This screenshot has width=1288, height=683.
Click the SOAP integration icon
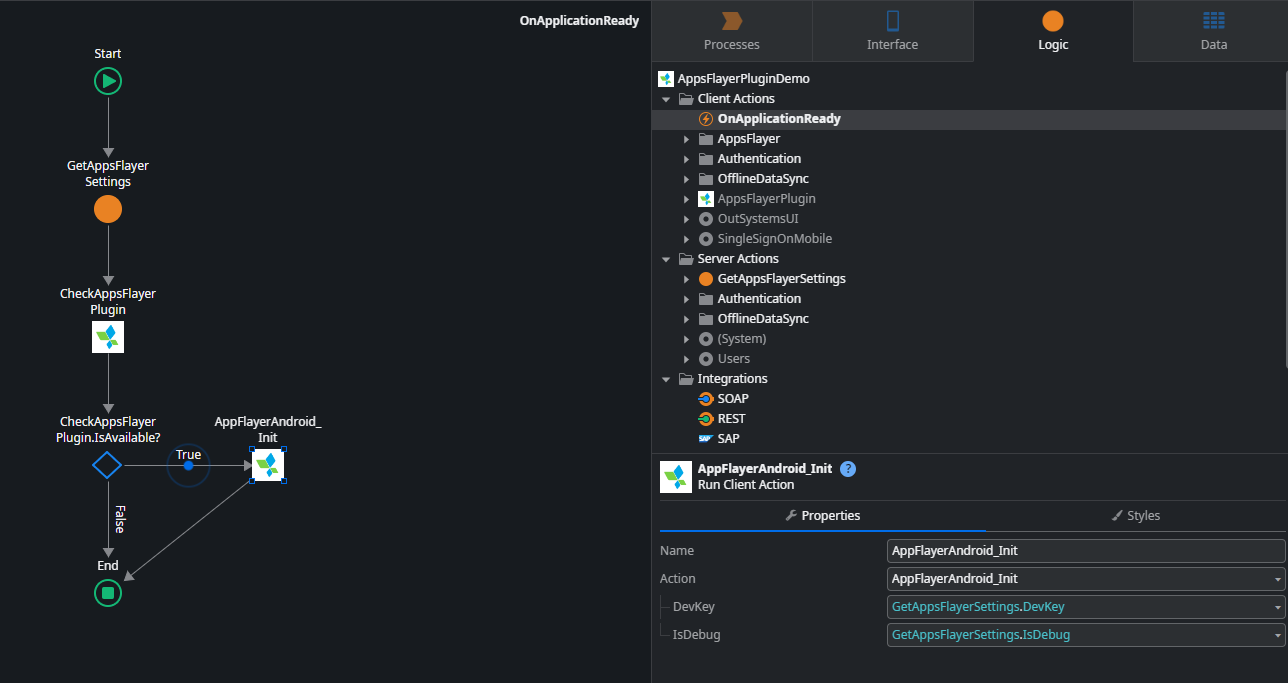point(706,399)
